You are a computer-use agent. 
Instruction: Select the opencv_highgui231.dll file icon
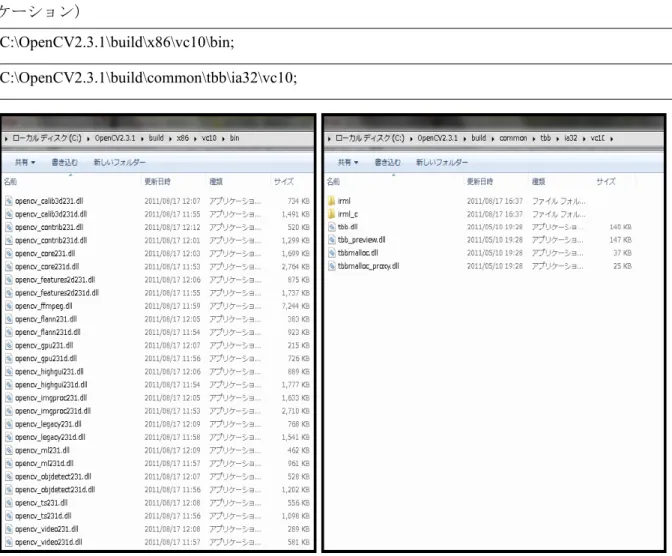click(9, 372)
